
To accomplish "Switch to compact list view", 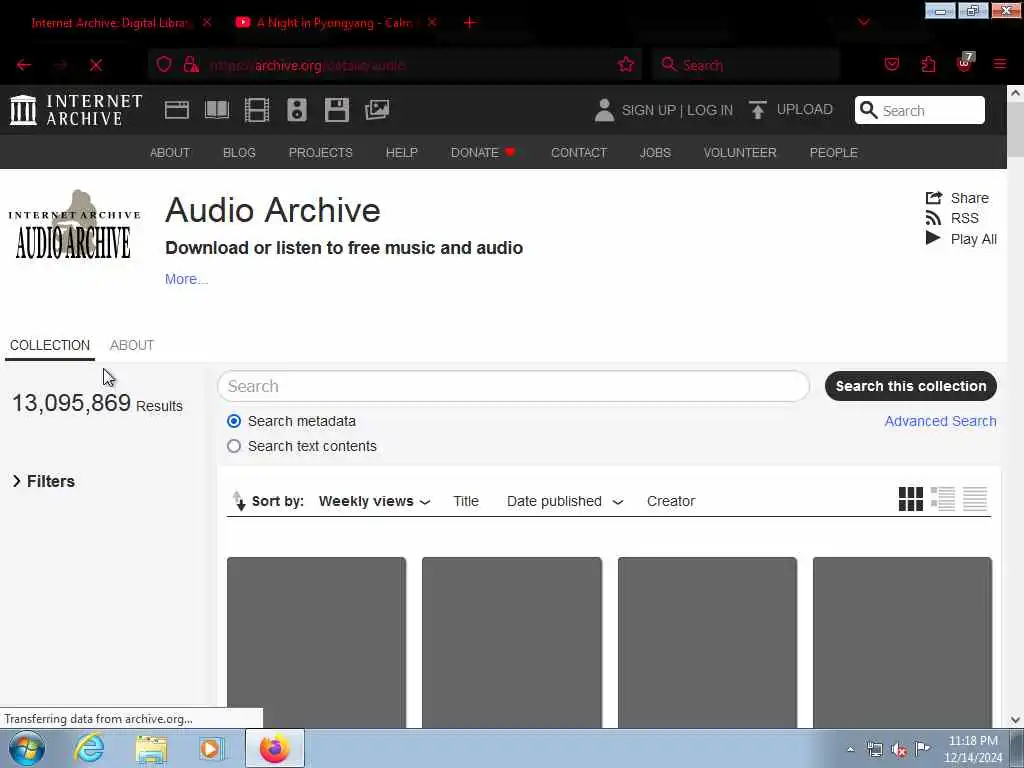I will click(974, 499).
